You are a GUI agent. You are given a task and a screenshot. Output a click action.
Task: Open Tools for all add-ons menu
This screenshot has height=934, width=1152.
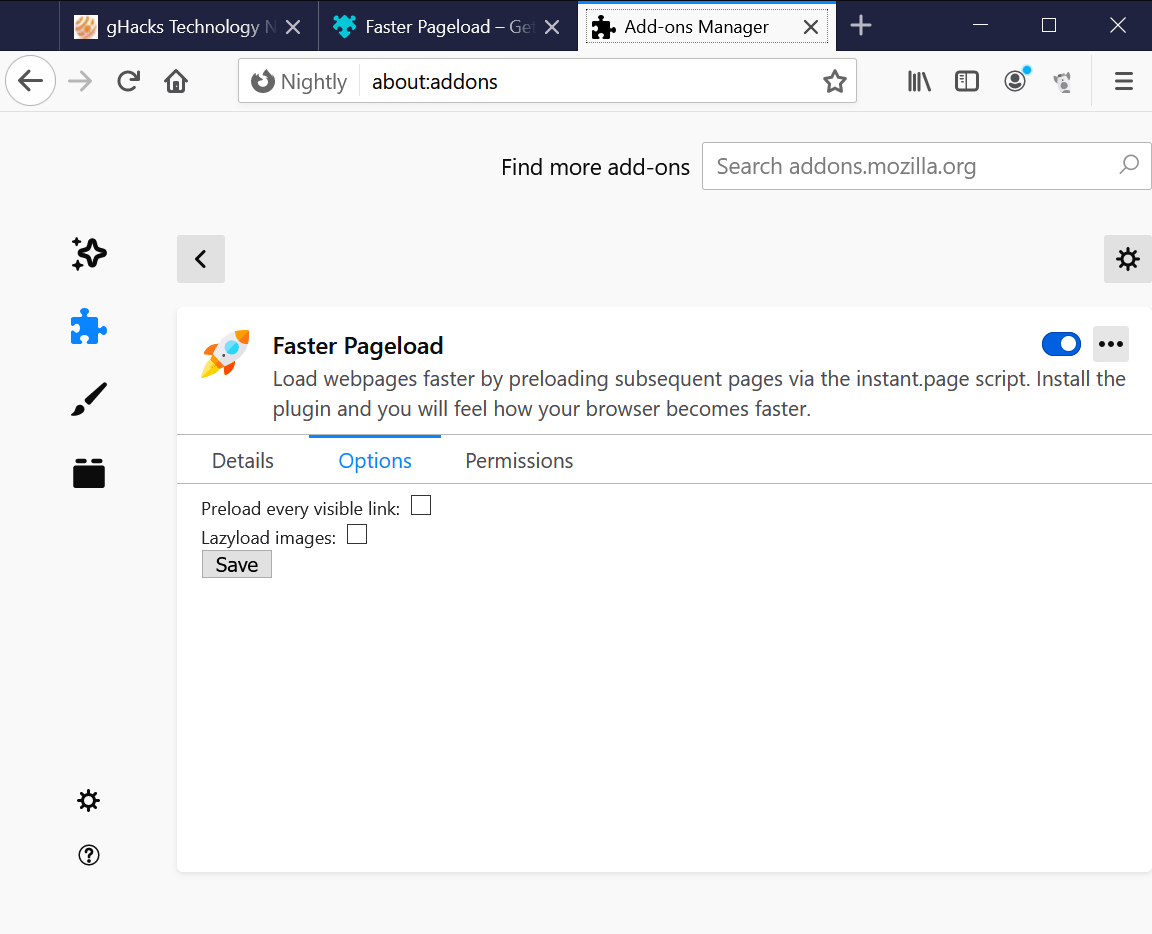pyautogui.click(x=1127, y=259)
